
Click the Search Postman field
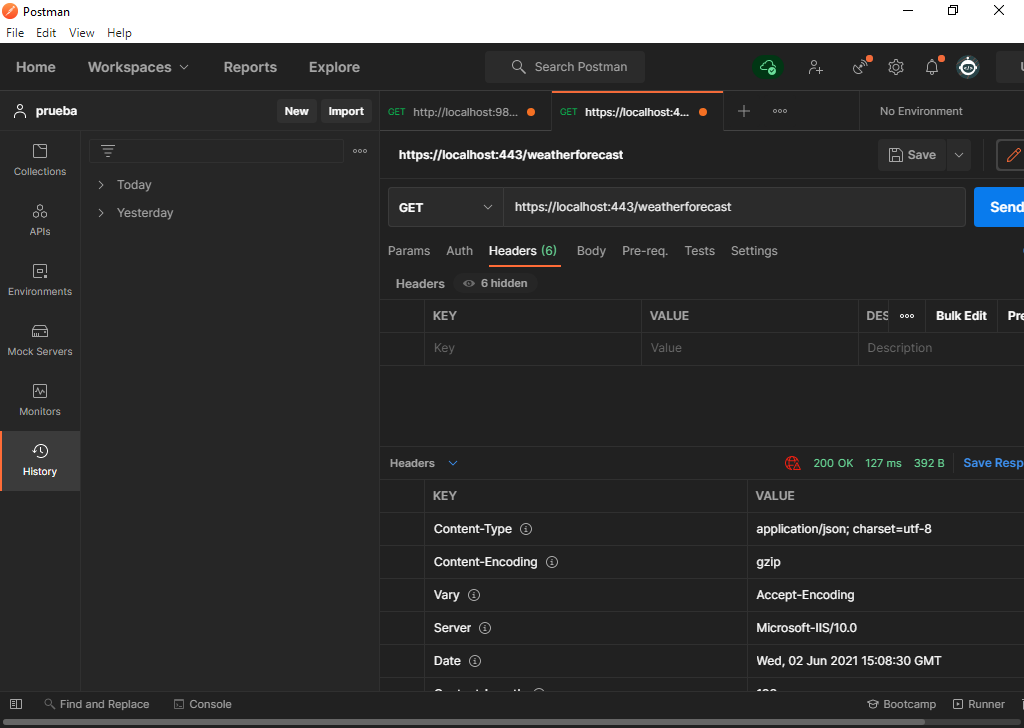(x=565, y=67)
